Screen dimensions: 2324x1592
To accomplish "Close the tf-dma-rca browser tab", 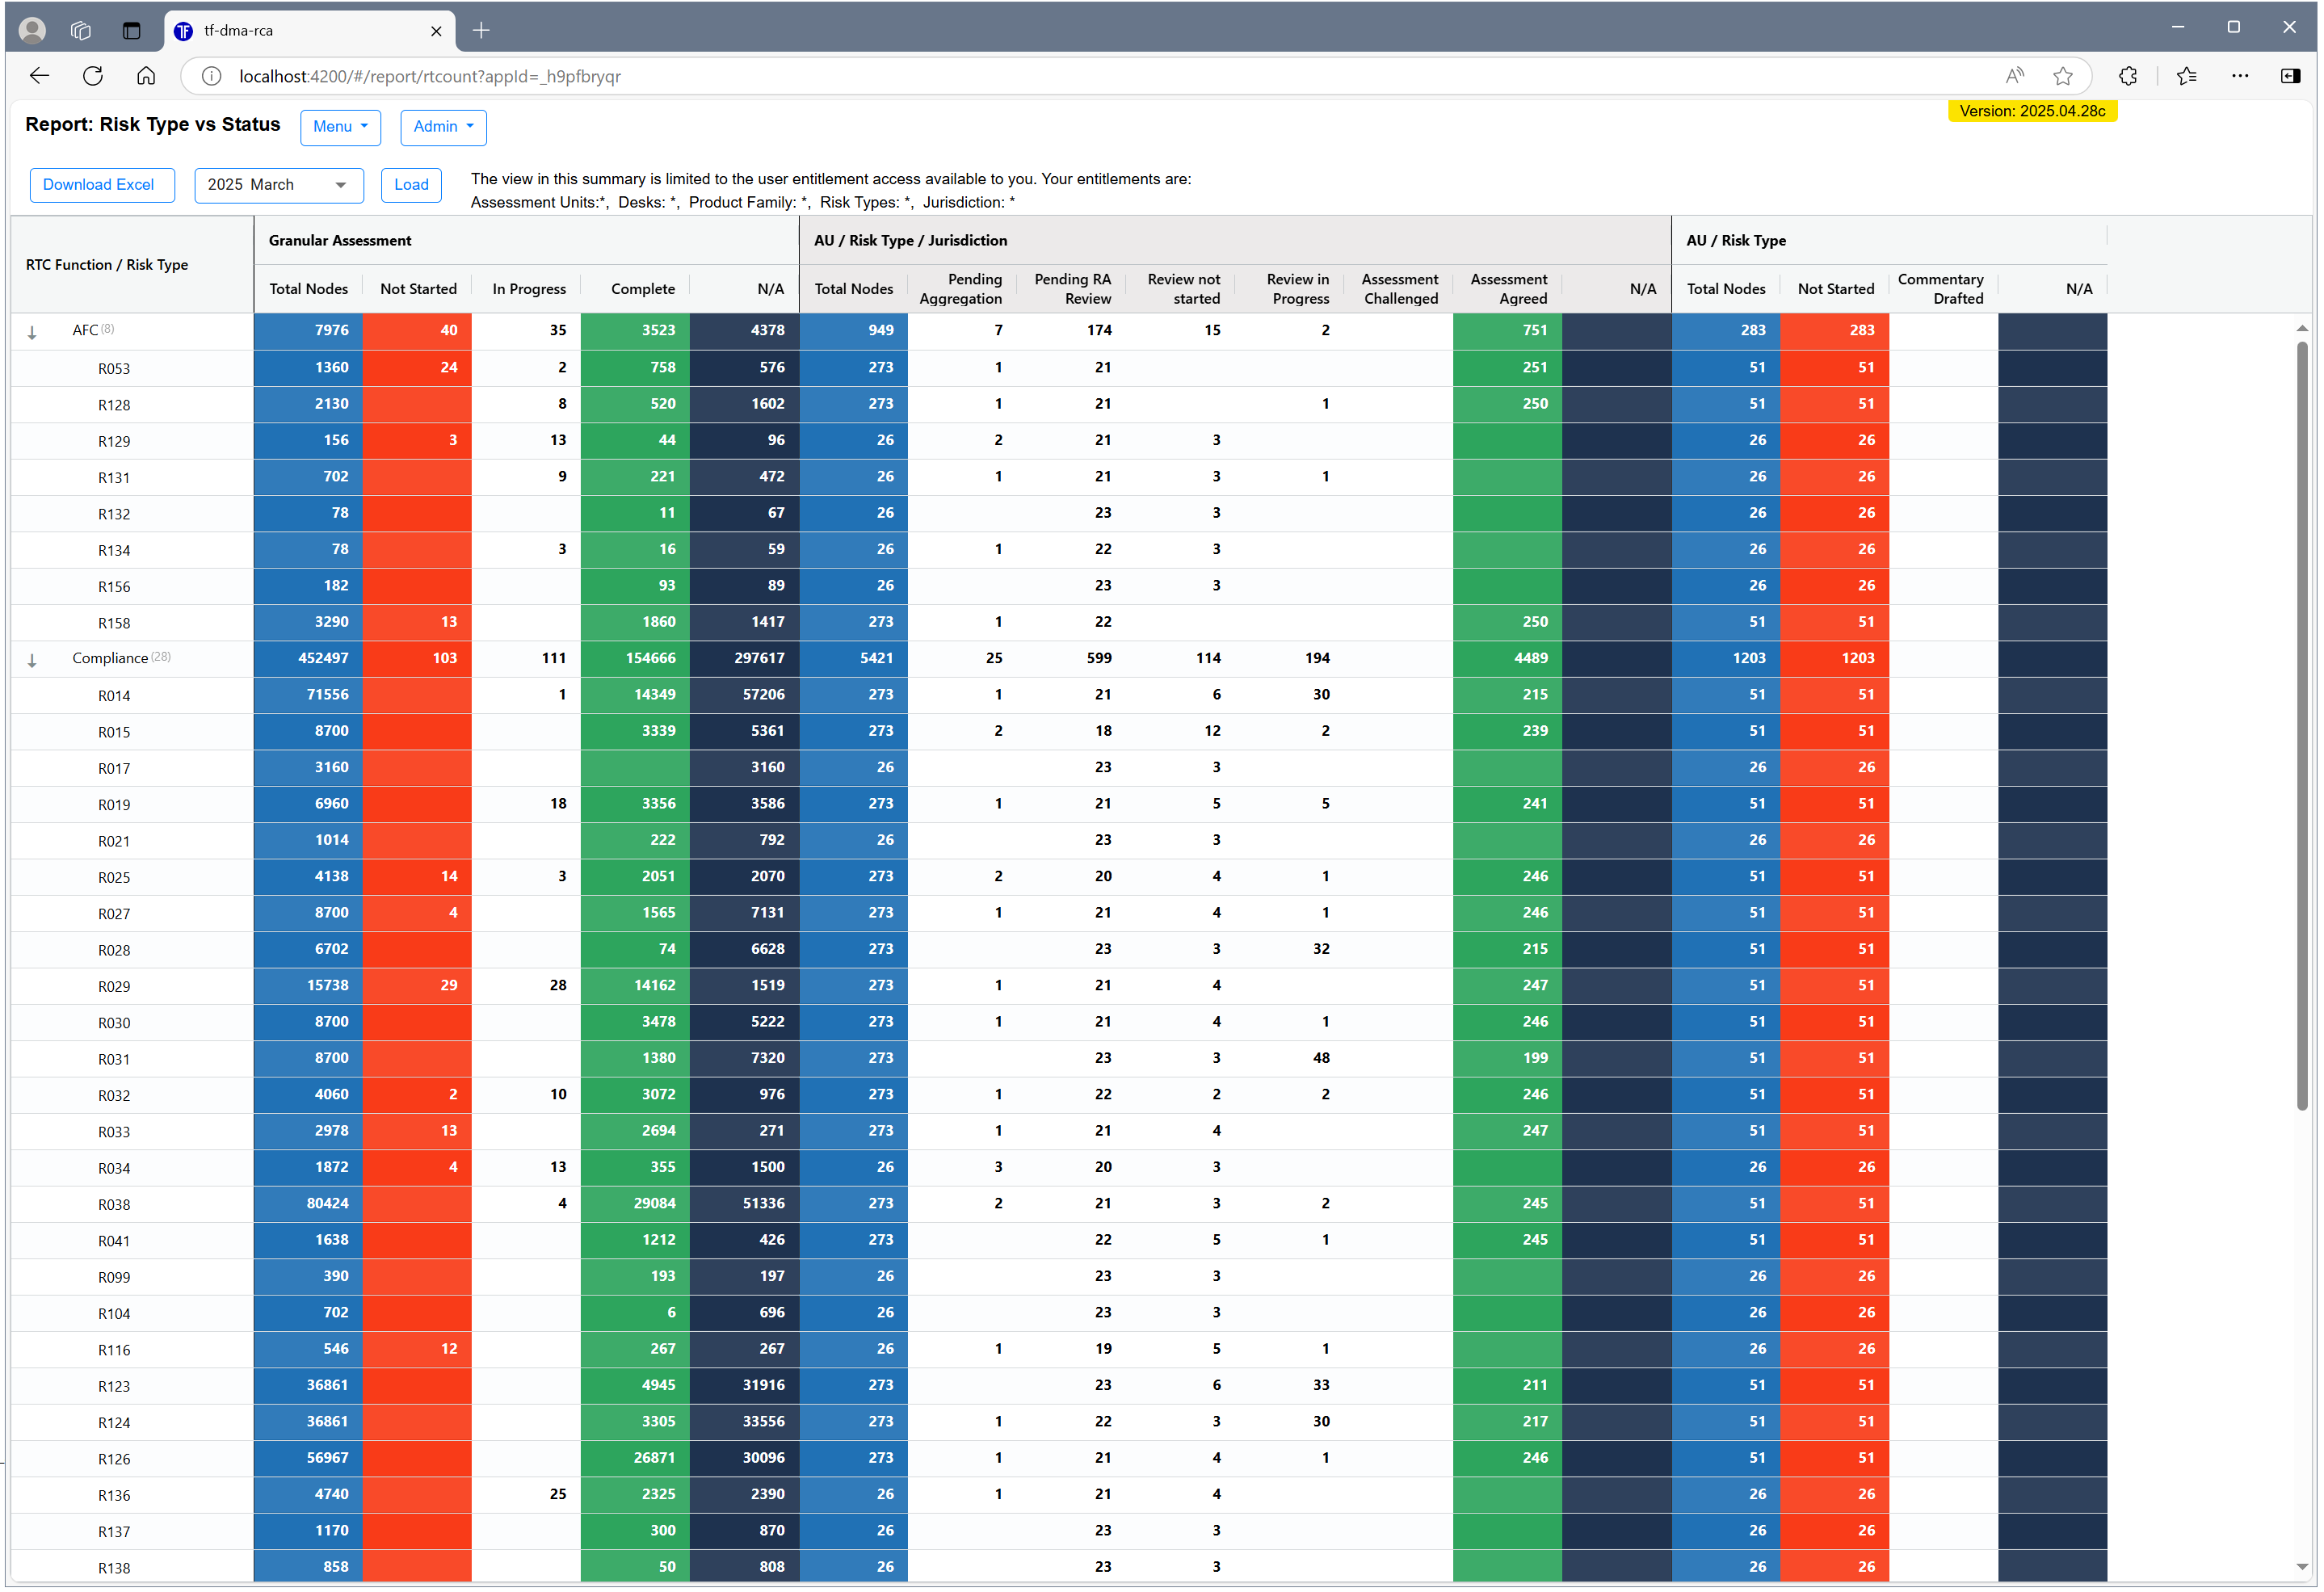I will [x=436, y=31].
